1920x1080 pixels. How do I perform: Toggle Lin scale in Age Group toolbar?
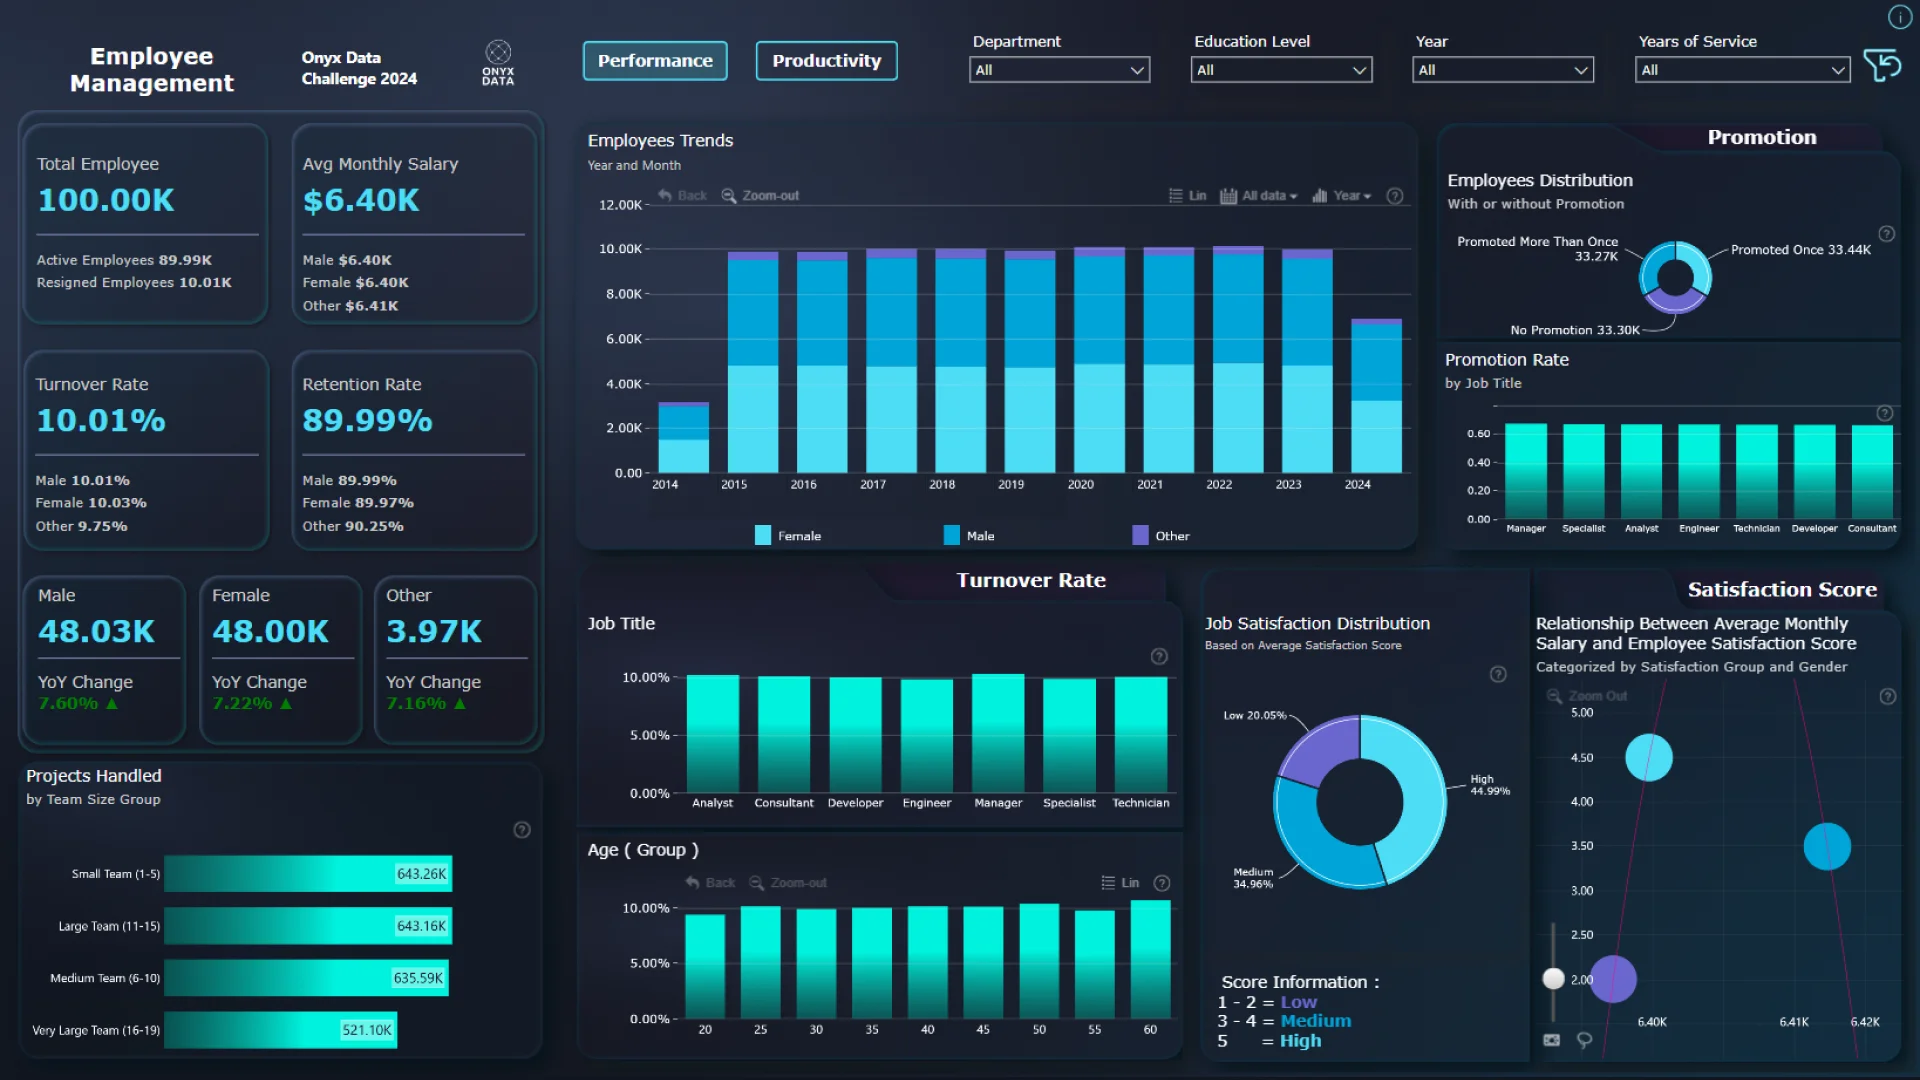(1120, 883)
